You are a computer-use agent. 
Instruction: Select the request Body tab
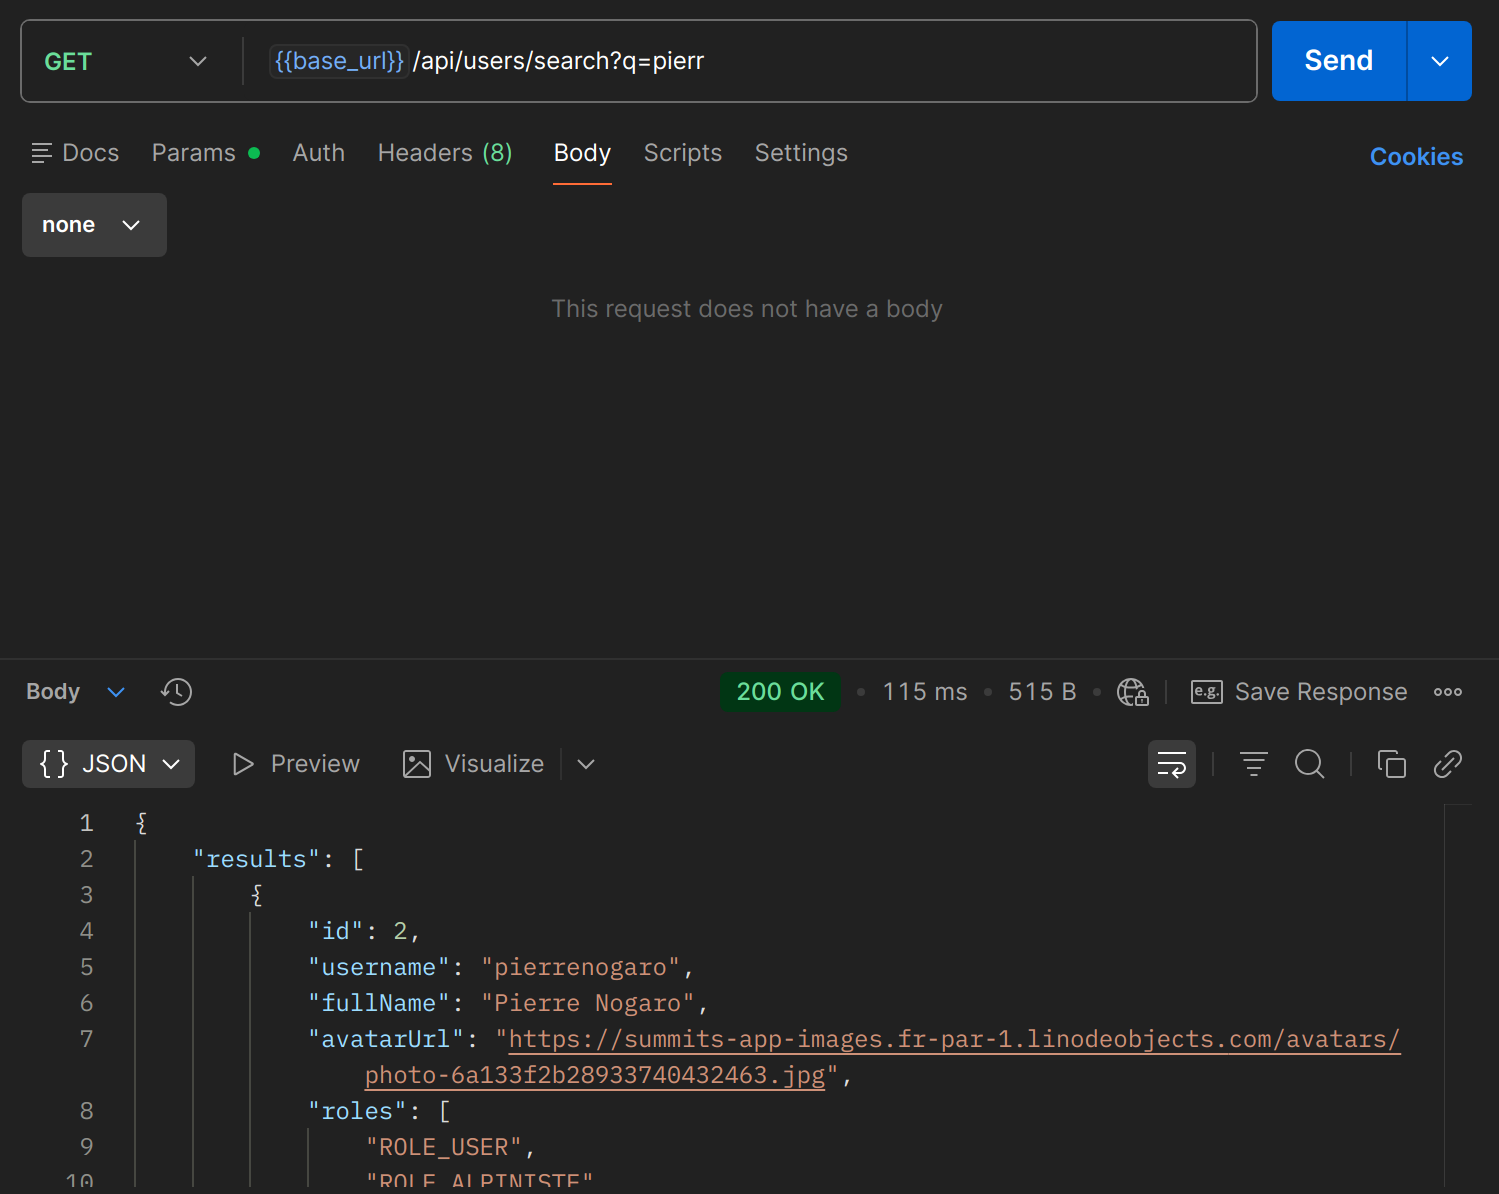(582, 153)
